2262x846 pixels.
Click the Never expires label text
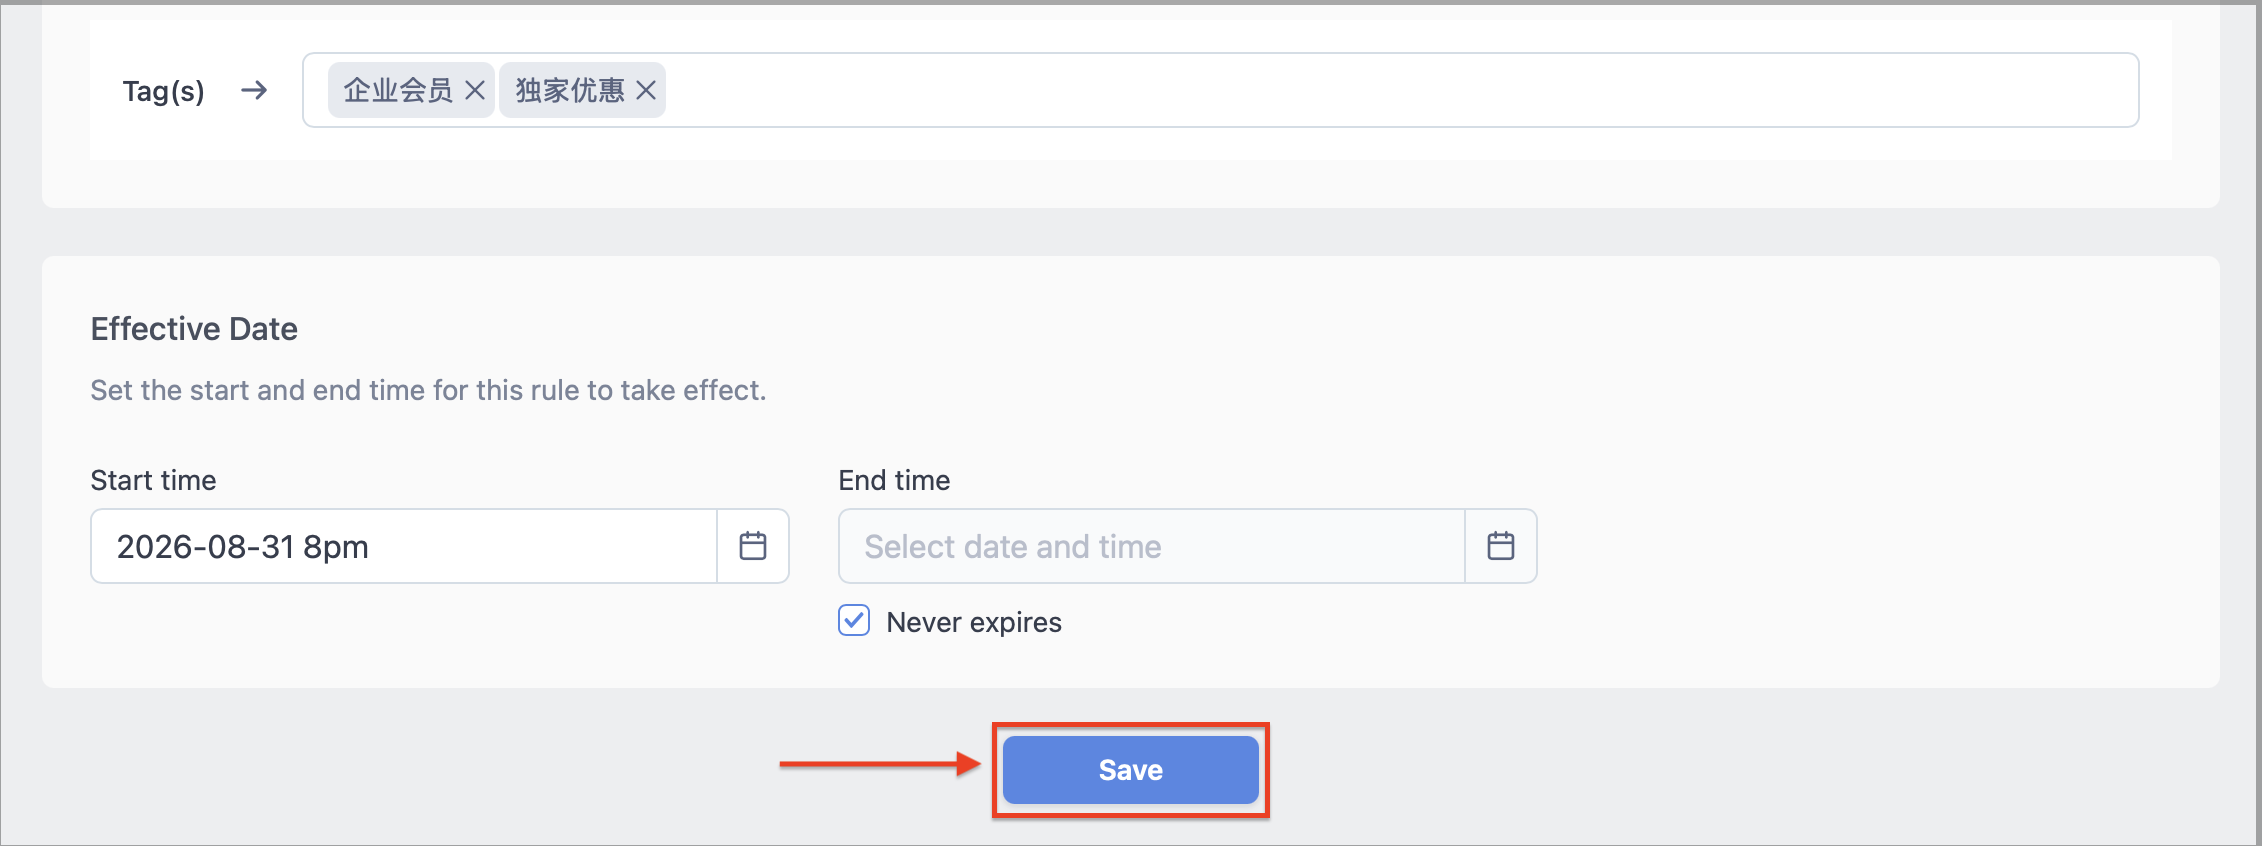[x=974, y=622]
